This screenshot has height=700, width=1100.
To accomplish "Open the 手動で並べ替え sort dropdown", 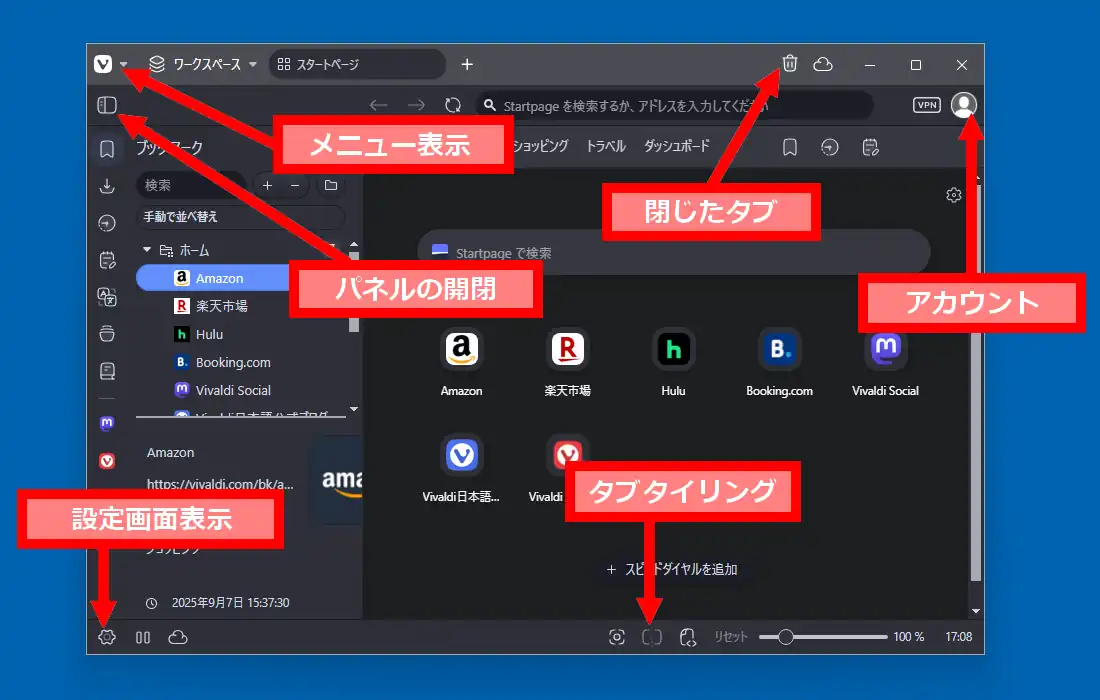I will [x=240, y=217].
